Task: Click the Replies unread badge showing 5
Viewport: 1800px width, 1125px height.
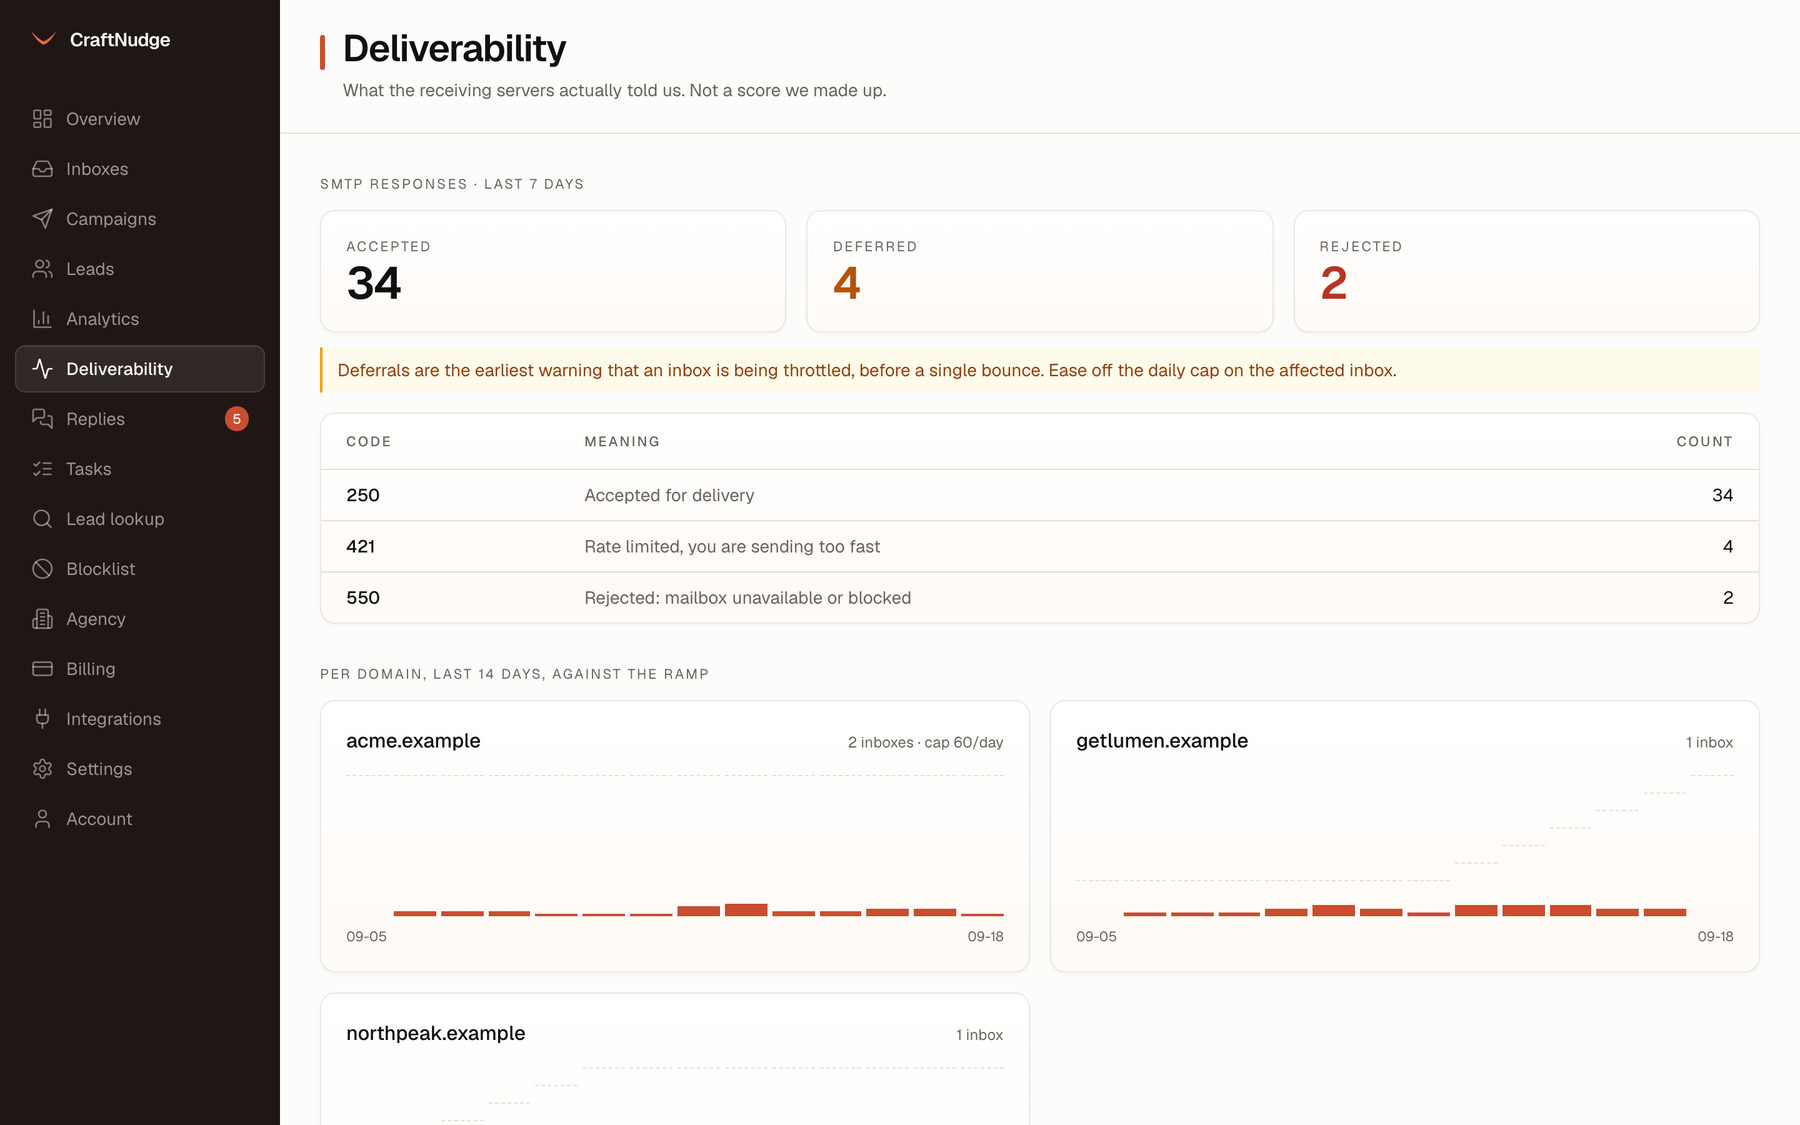Action: (x=237, y=419)
